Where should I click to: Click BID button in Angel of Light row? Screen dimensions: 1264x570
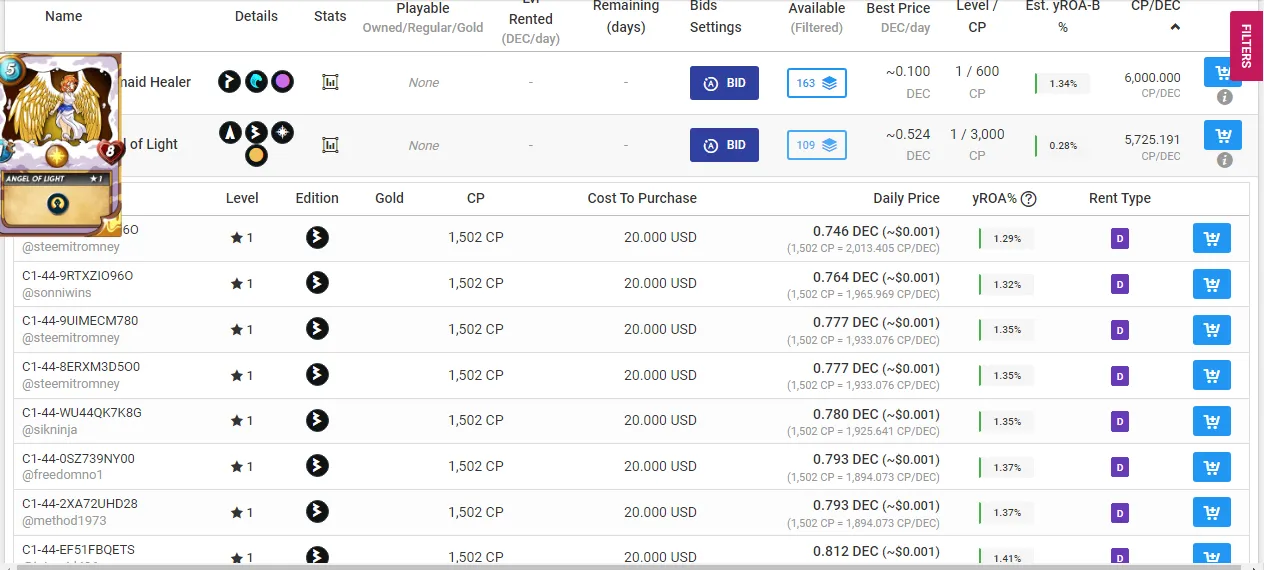(724, 145)
